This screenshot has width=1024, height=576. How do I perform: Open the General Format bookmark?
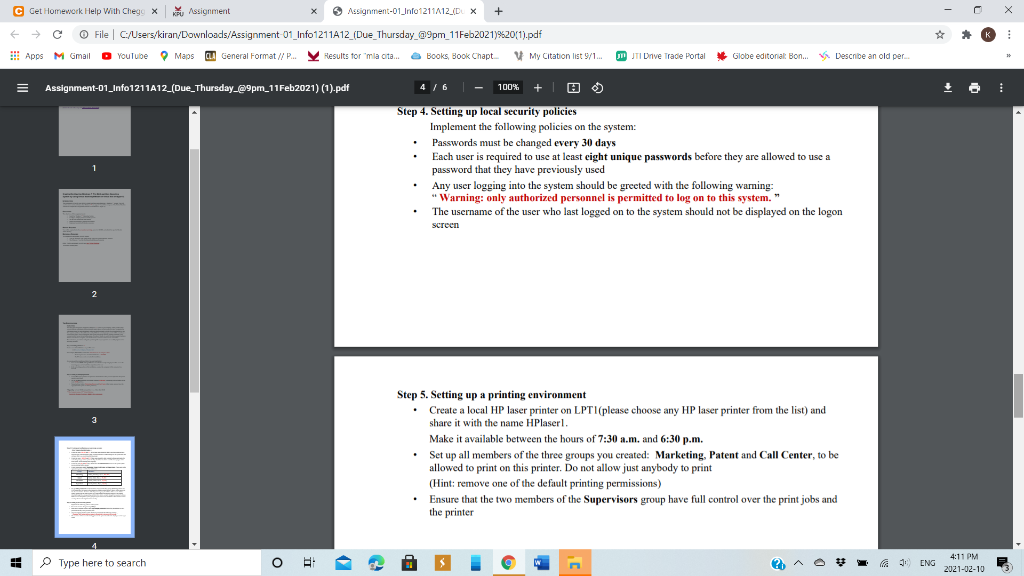(251, 56)
